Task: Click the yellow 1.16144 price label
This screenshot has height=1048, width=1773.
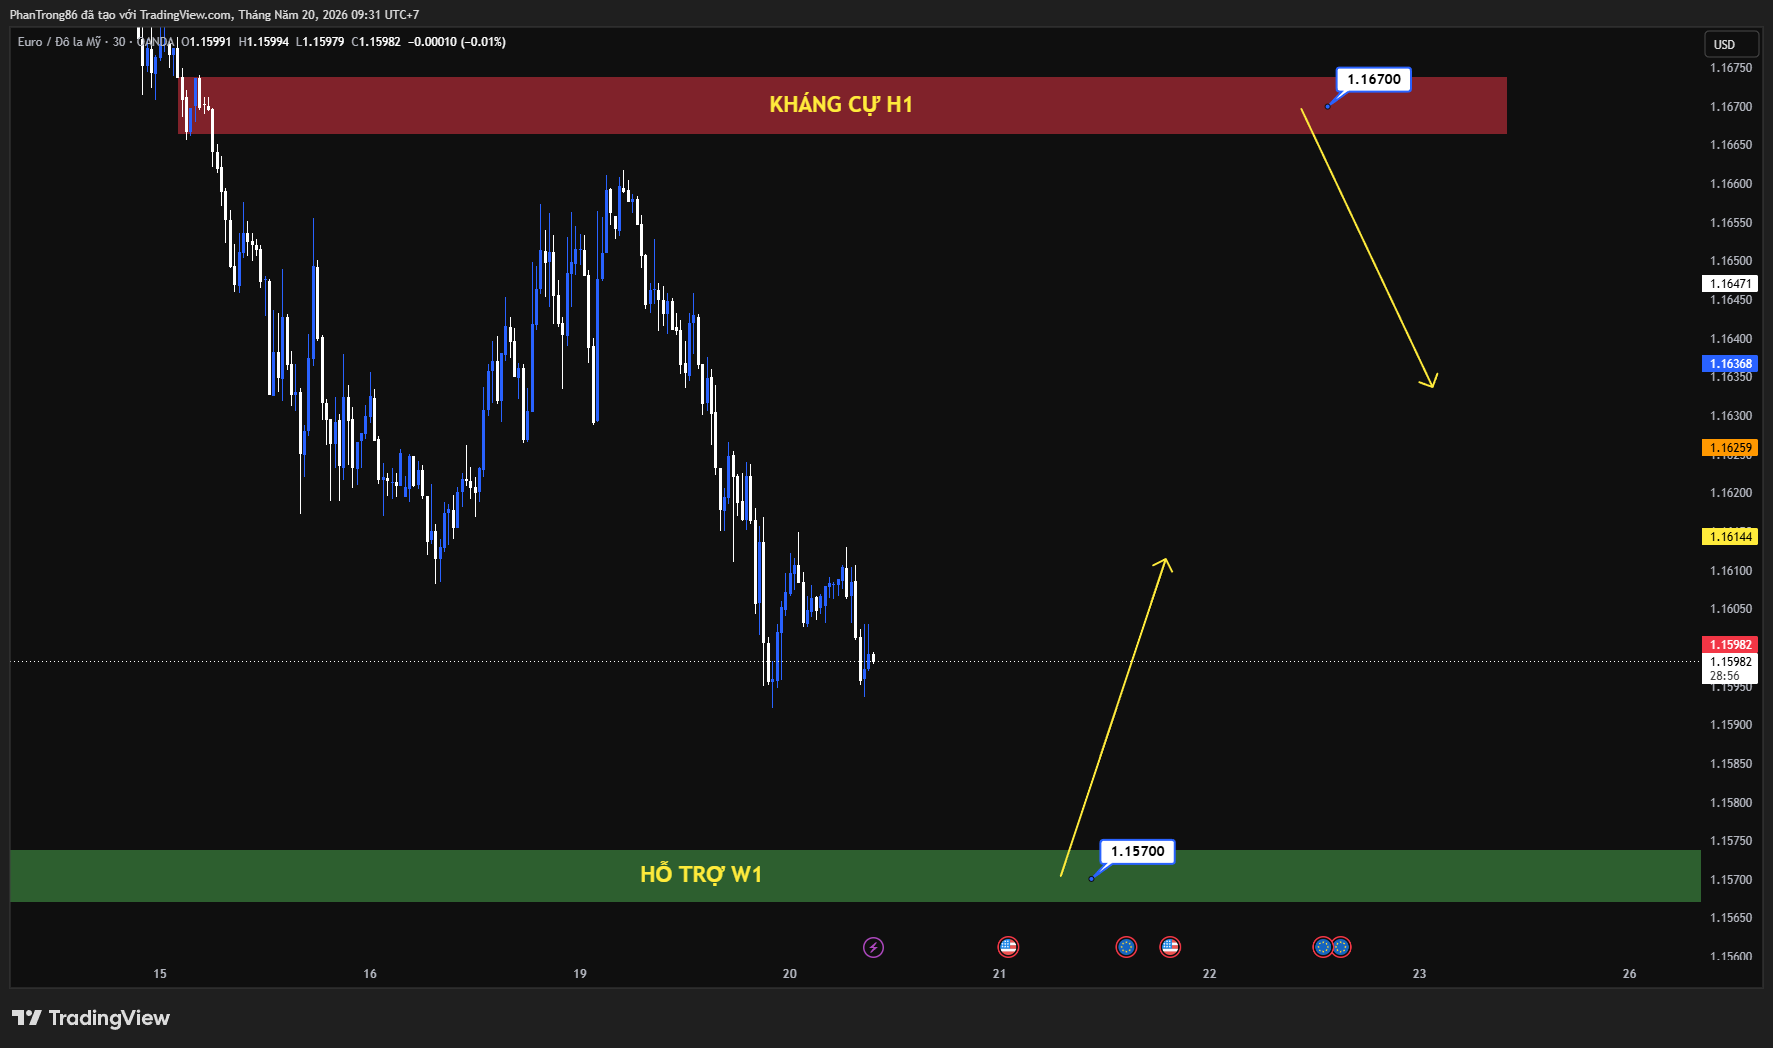Action: (x=1730, y=537)
